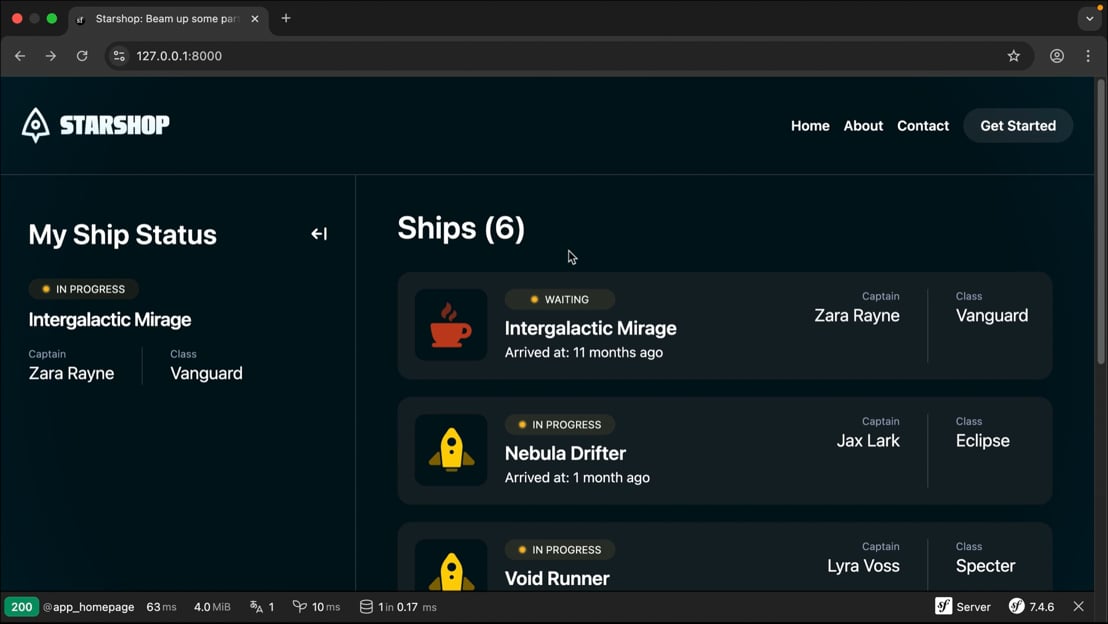Select the Void Runner rocket icon
1108x624 pixels.
point(451,565)
